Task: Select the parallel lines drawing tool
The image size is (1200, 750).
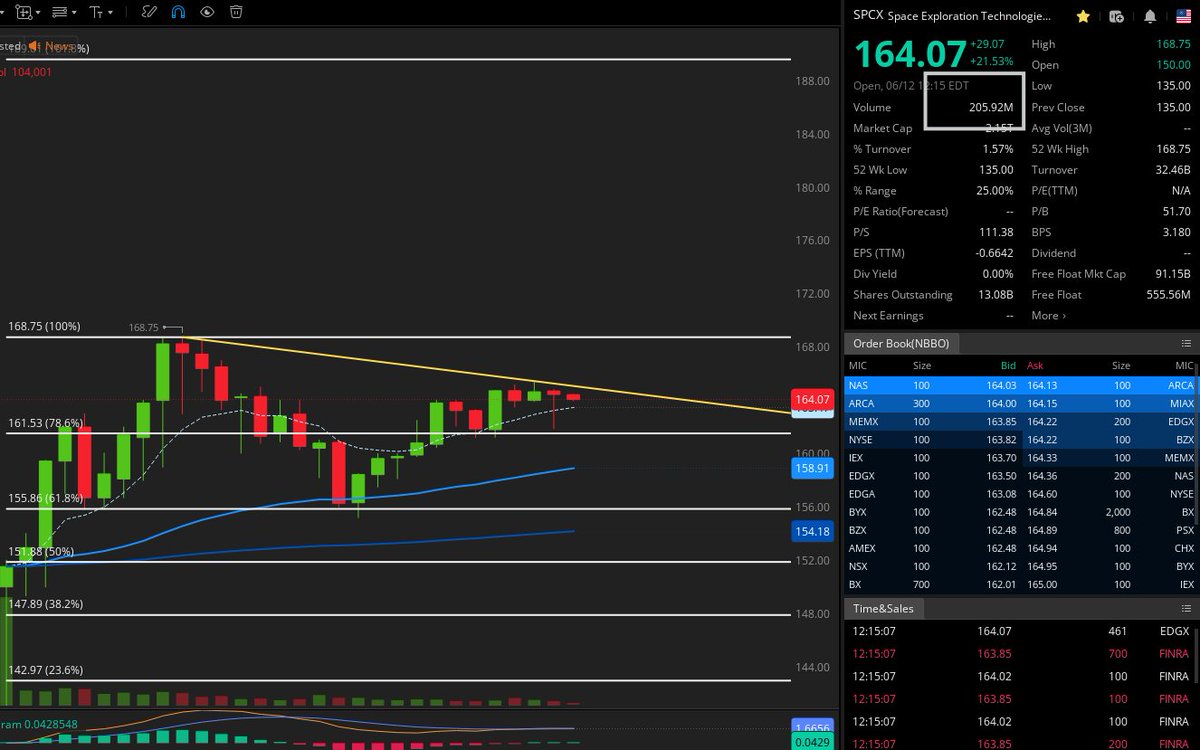Action: 60,13
